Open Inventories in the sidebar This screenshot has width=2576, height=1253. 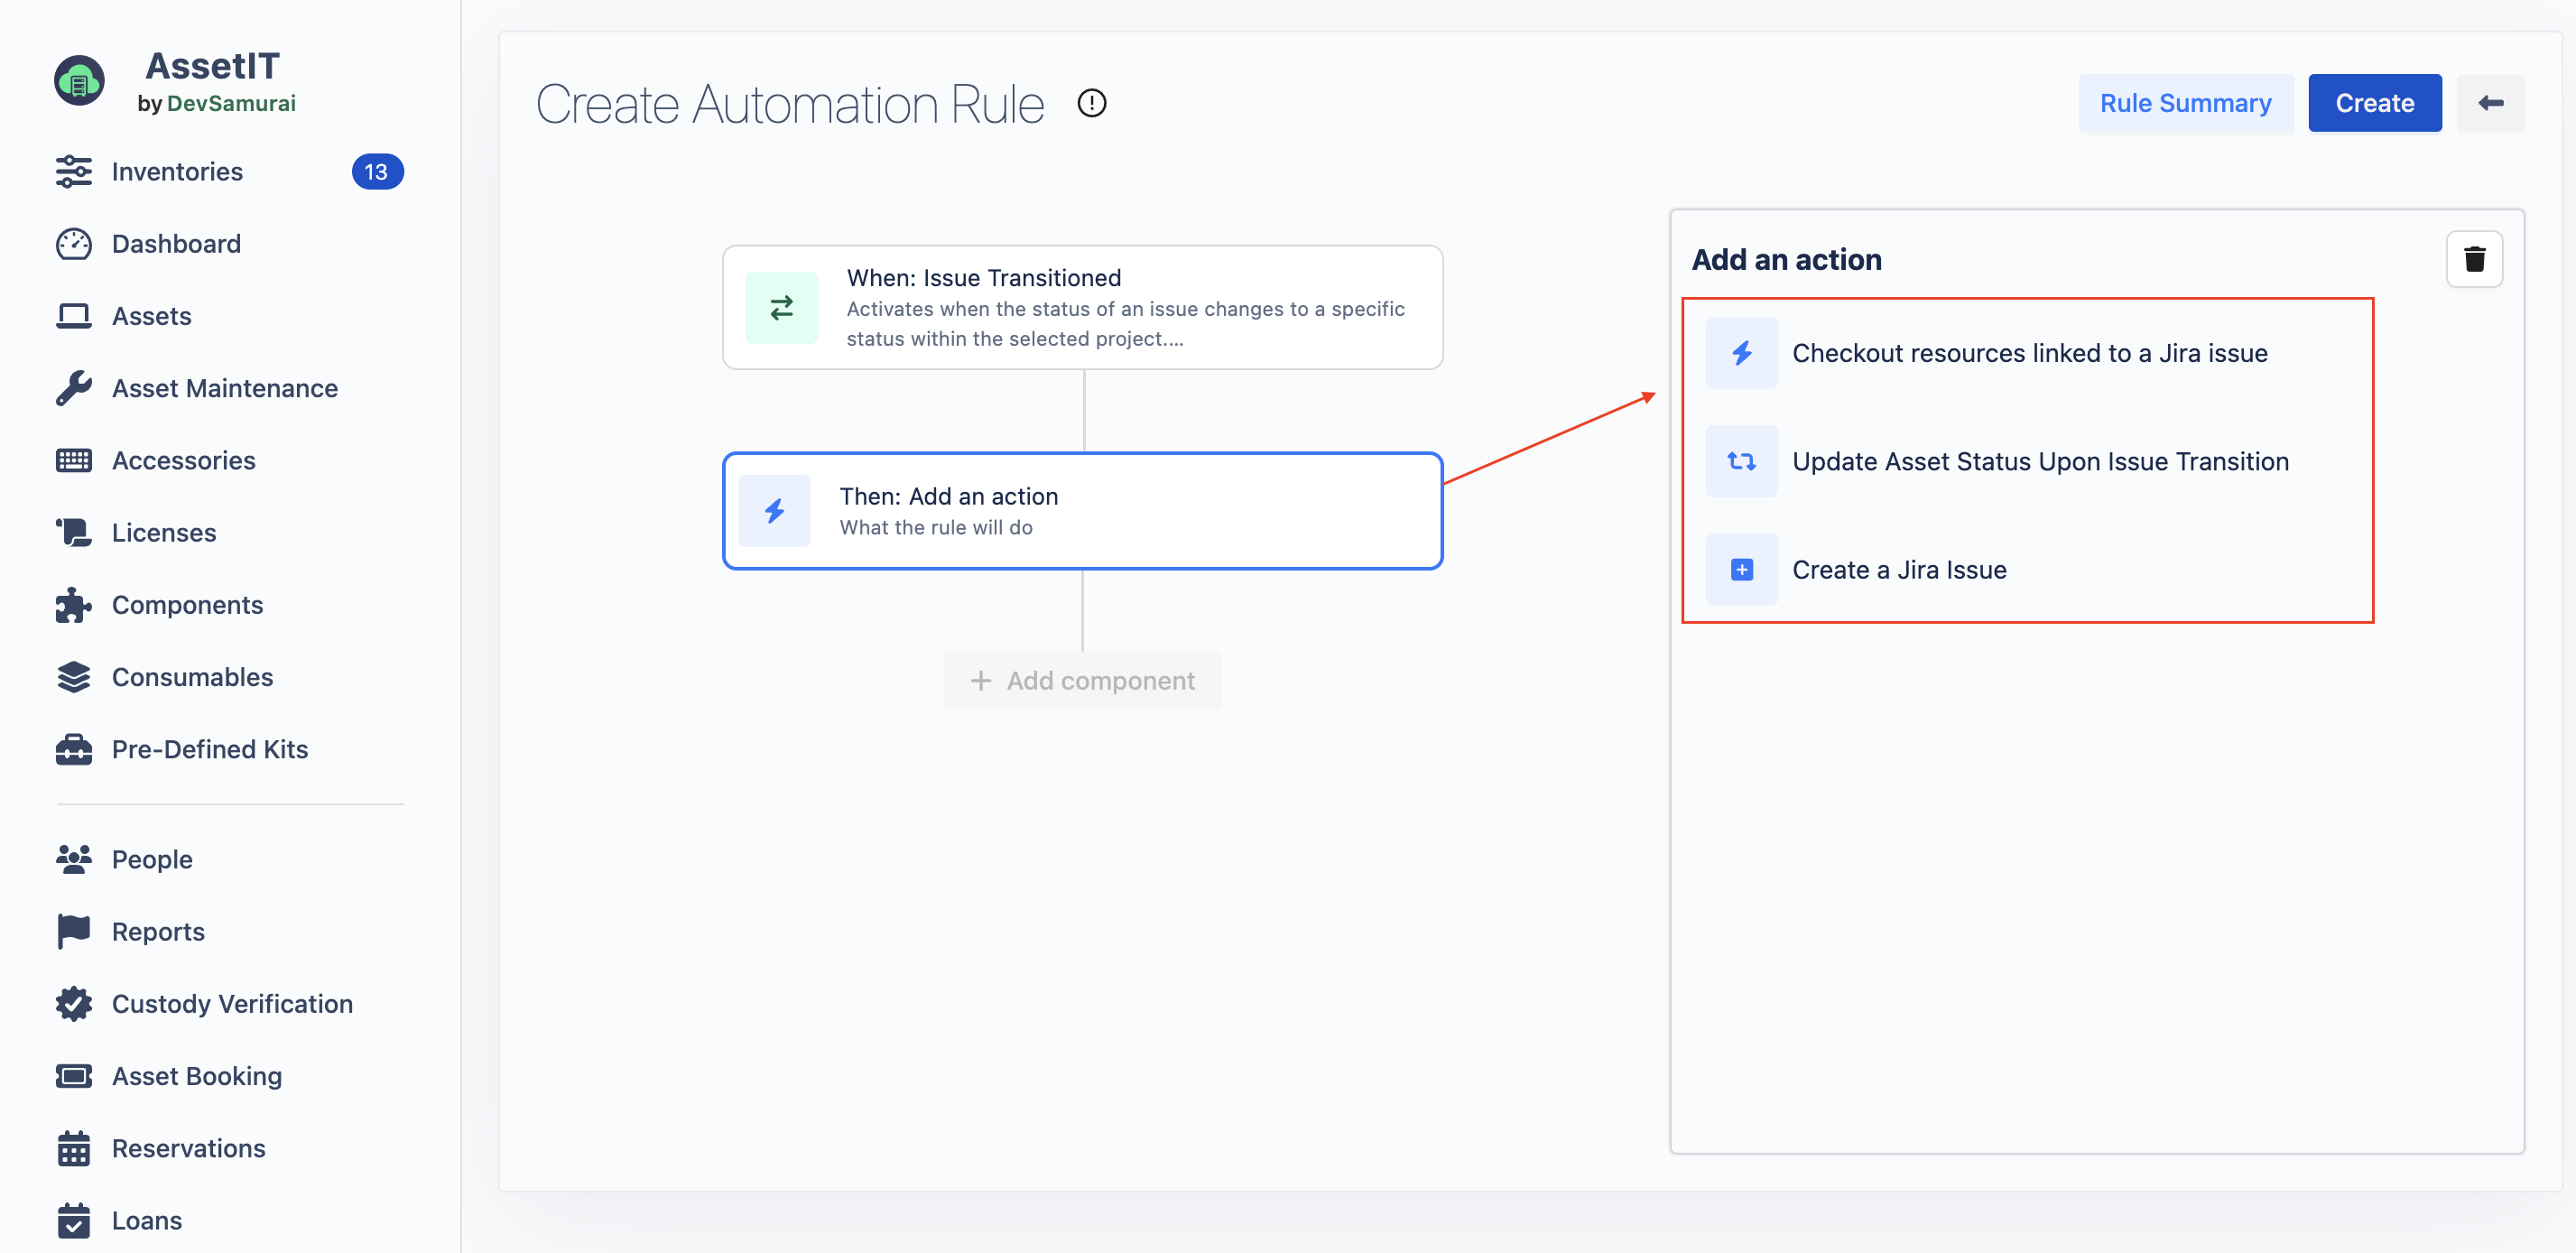pos(177,172)
